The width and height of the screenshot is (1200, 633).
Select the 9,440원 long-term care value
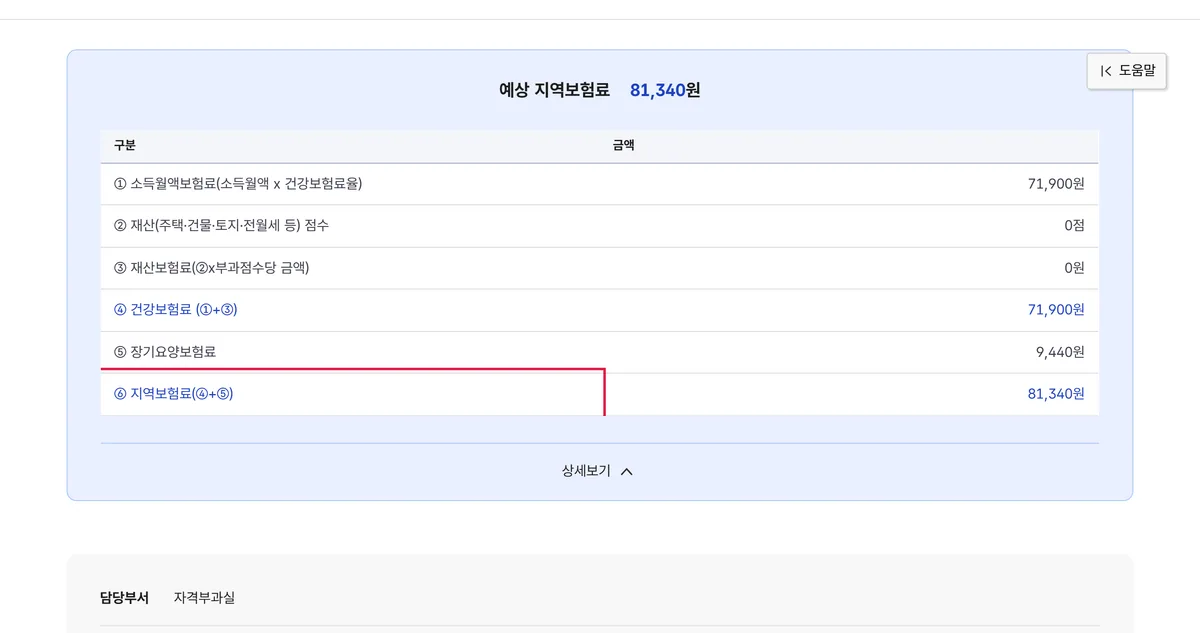click(x=1060, y=352)
